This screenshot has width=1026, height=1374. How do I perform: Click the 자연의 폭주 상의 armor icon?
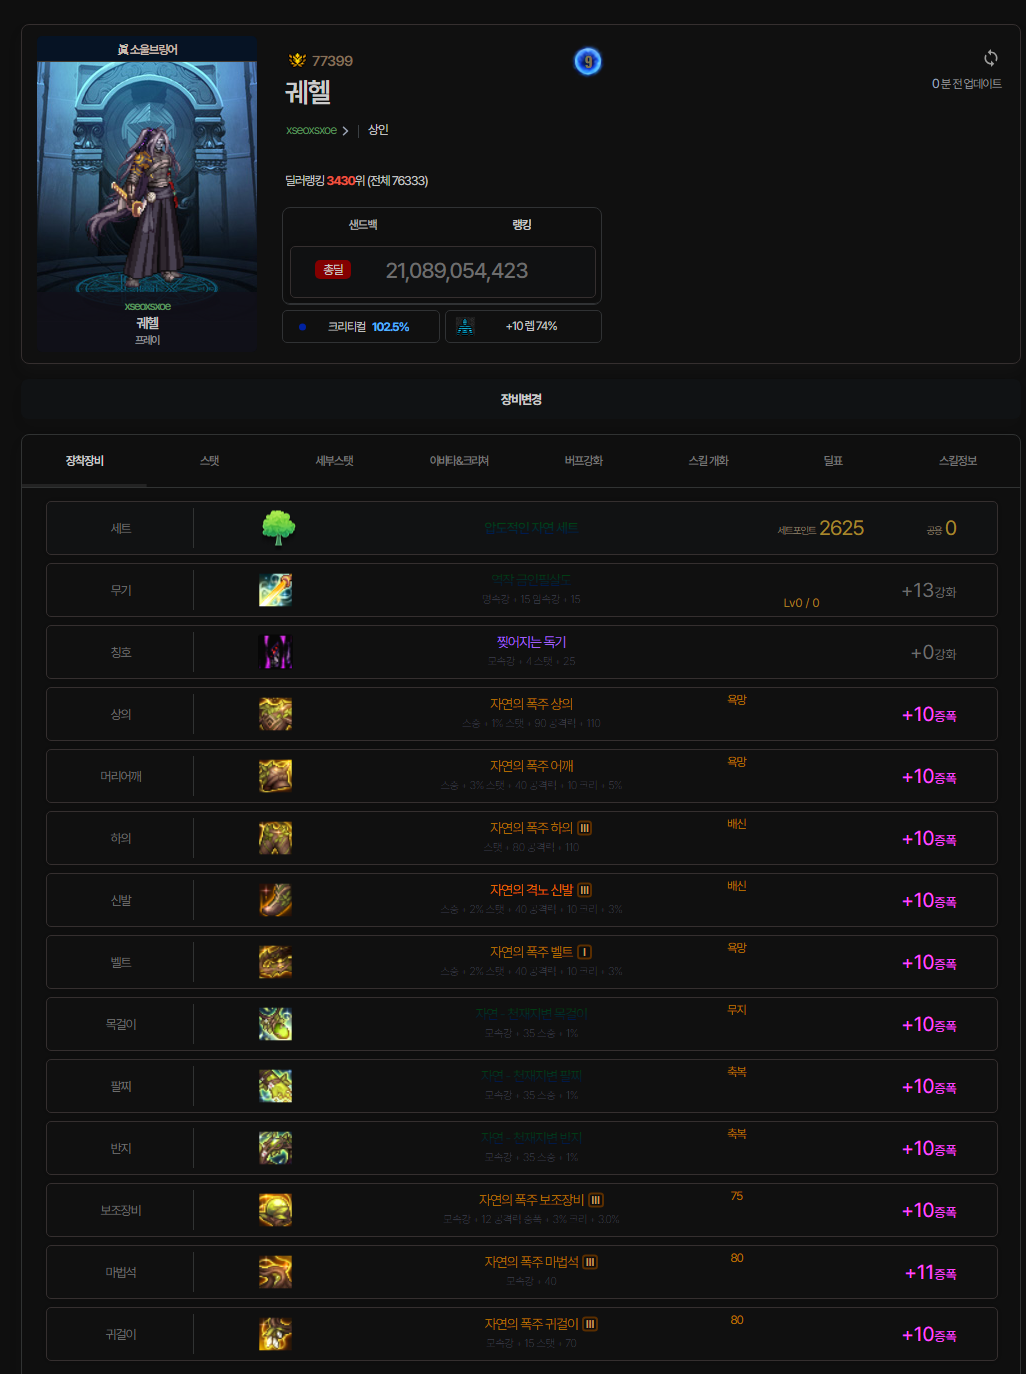[275, 714]
